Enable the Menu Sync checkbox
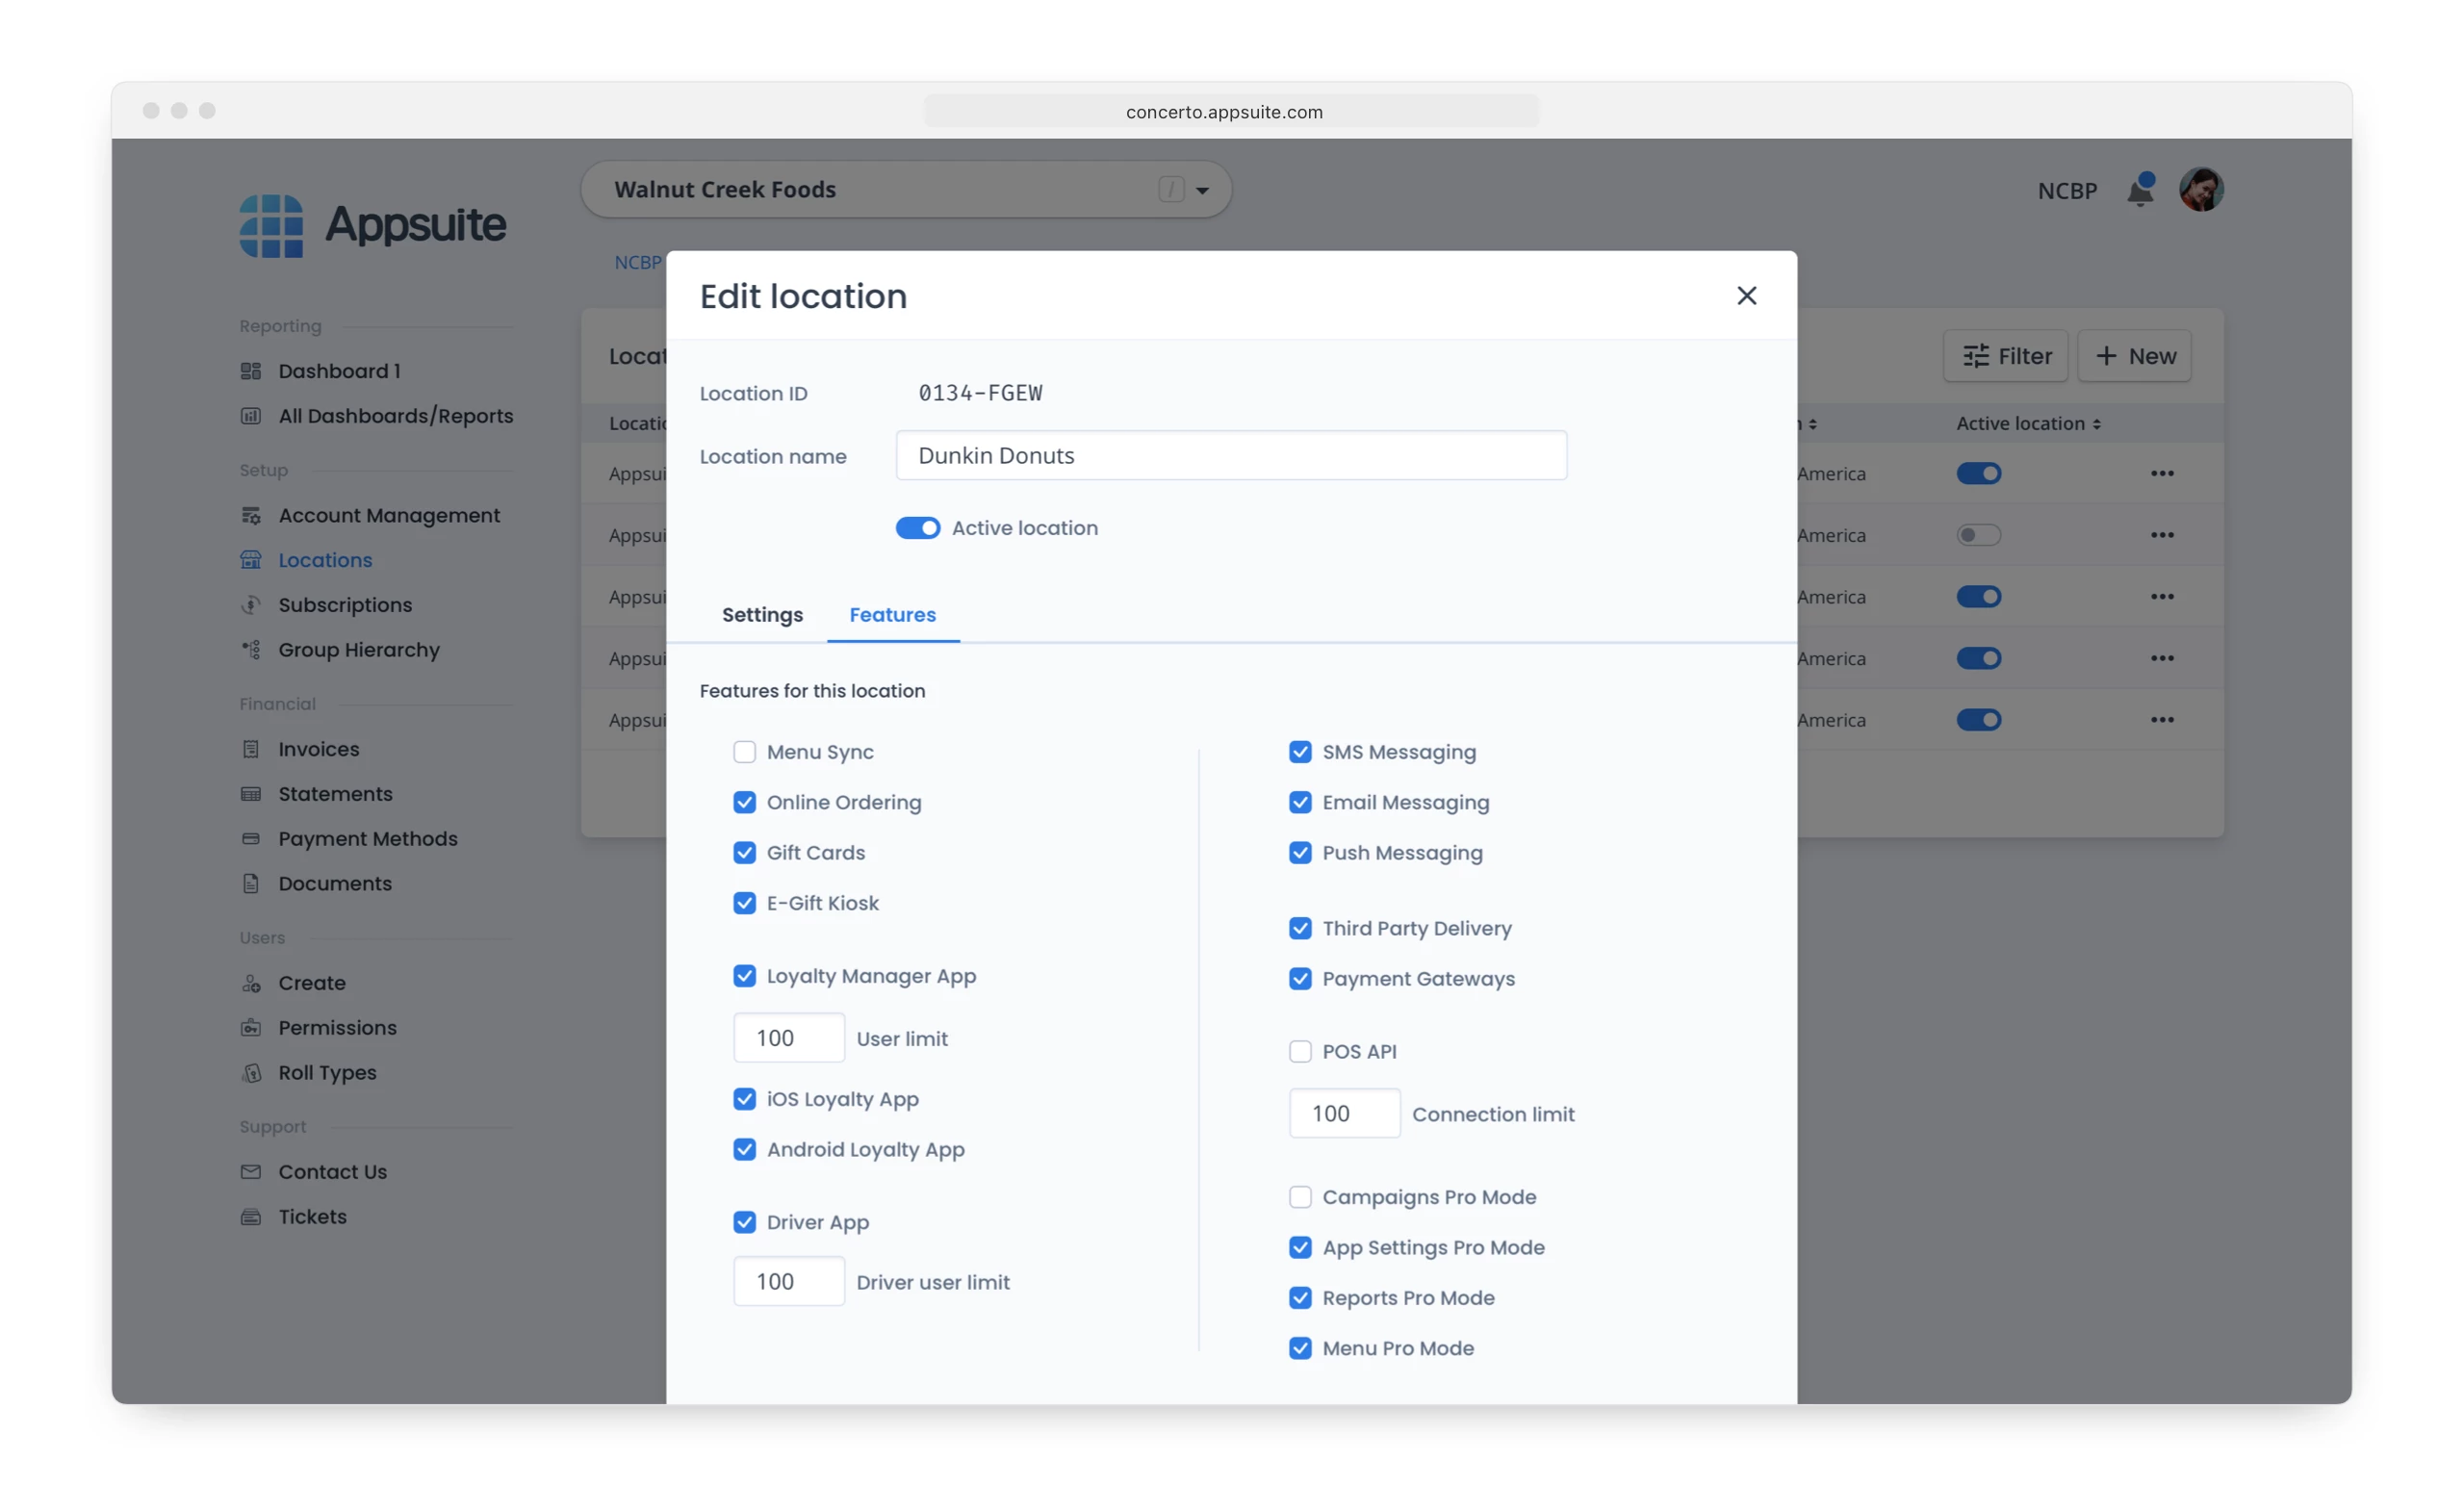The image size is (2464, 1512). 744,752
